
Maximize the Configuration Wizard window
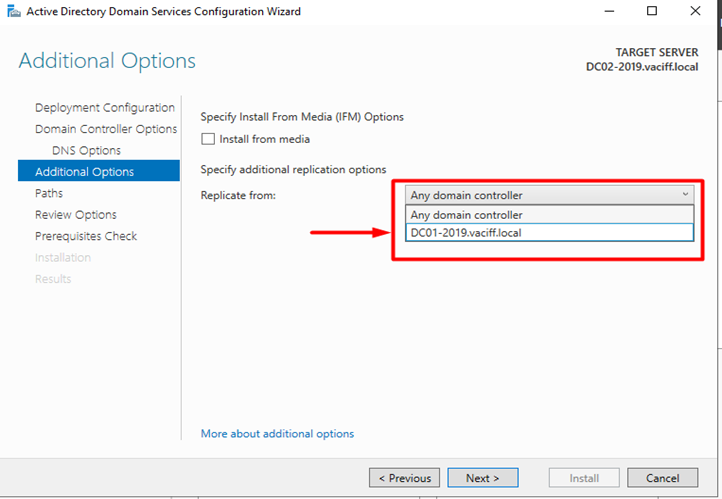(652, 12)
